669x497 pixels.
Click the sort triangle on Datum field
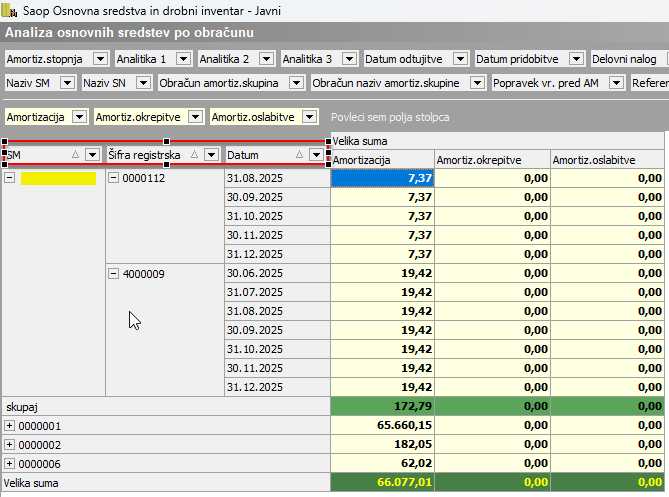tap(301, 155)
